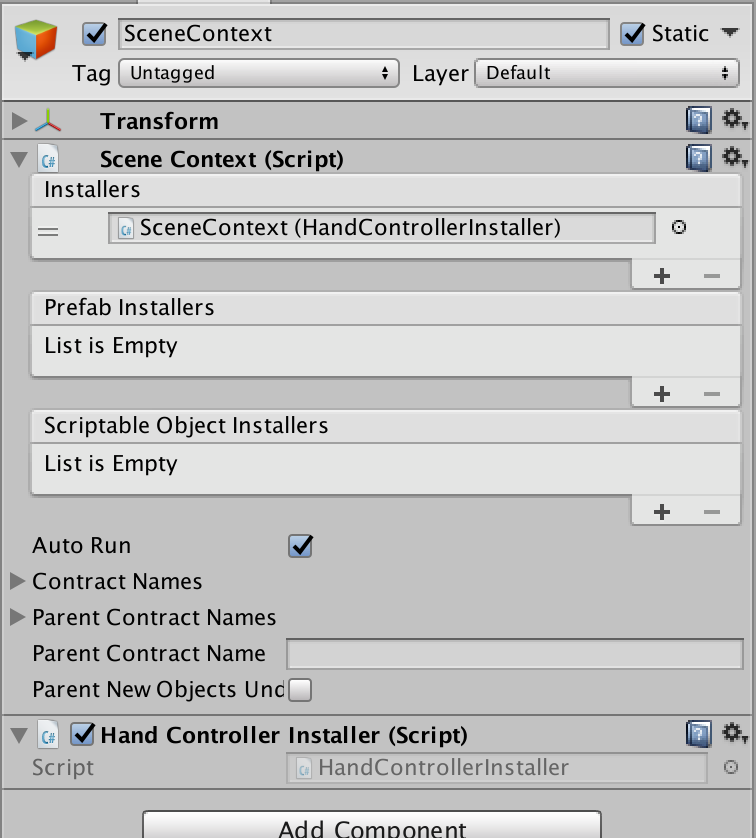756x838 pixels.
Task: Click the Scene Context C# script icon
Action: [x=48, y=159]
